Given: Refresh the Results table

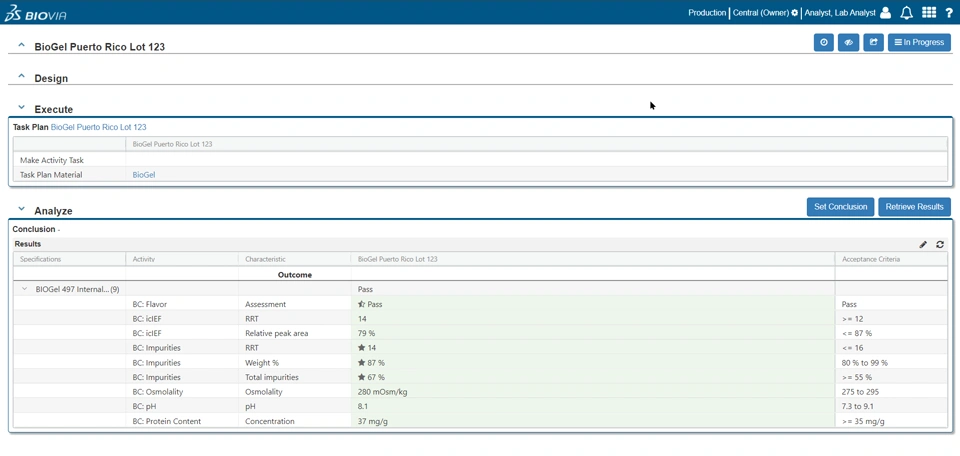Looking at the screenshot, I should pyautogui.click(x=940, y=244).
